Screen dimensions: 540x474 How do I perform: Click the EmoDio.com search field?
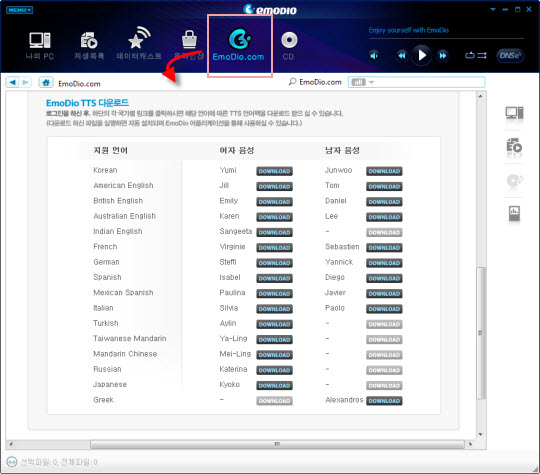(x=416, y=82)
